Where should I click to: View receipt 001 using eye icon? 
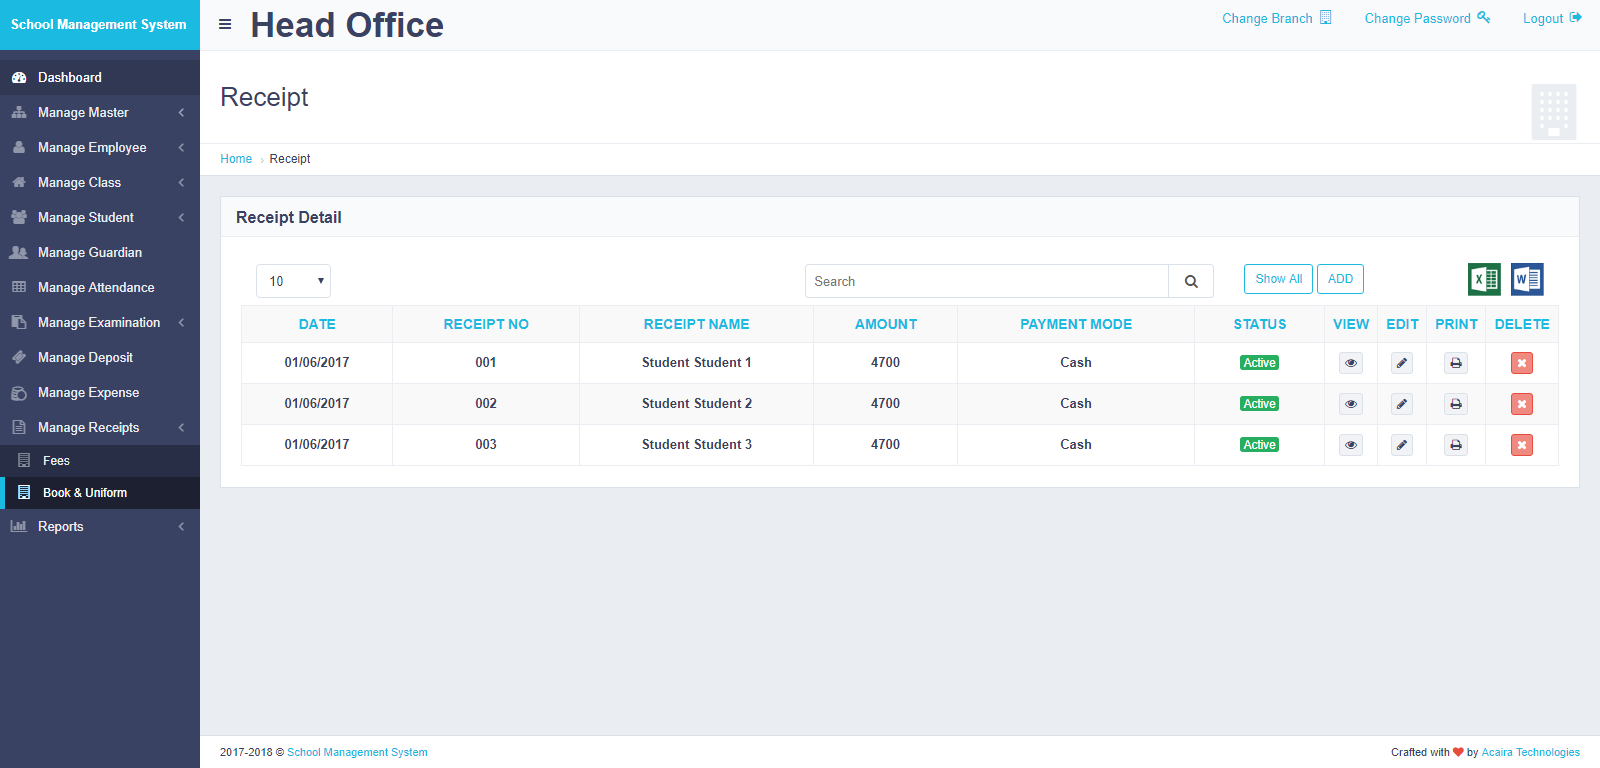[x=1351, y=363]
